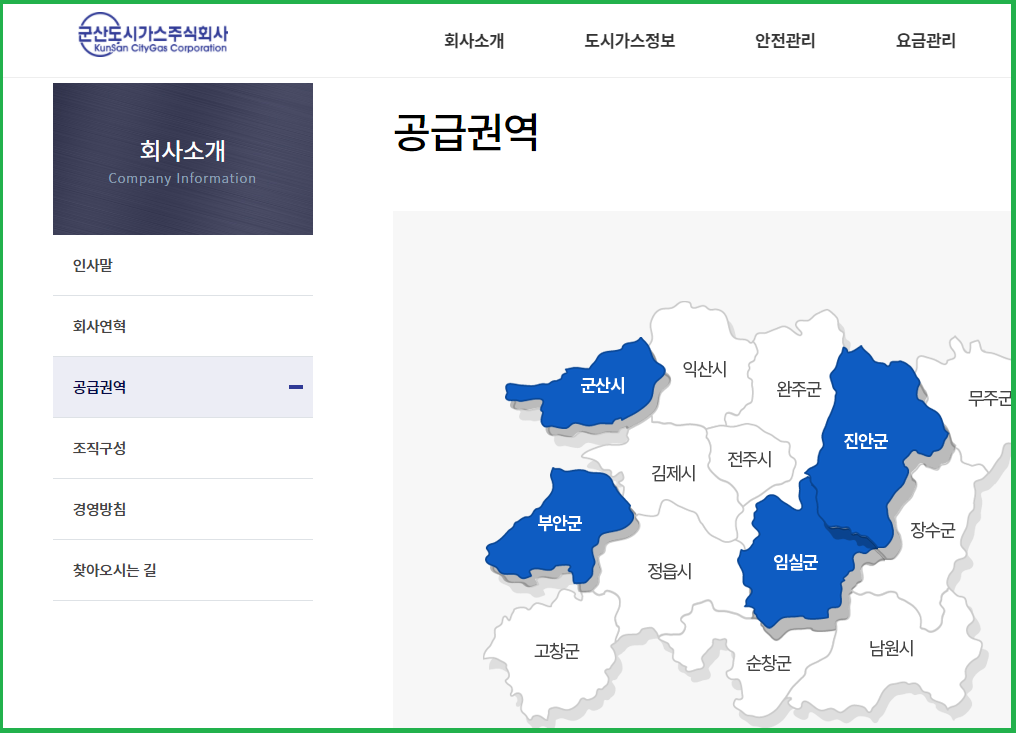
Task: Open the 회사소개 top menu
Action: point(474,41)
